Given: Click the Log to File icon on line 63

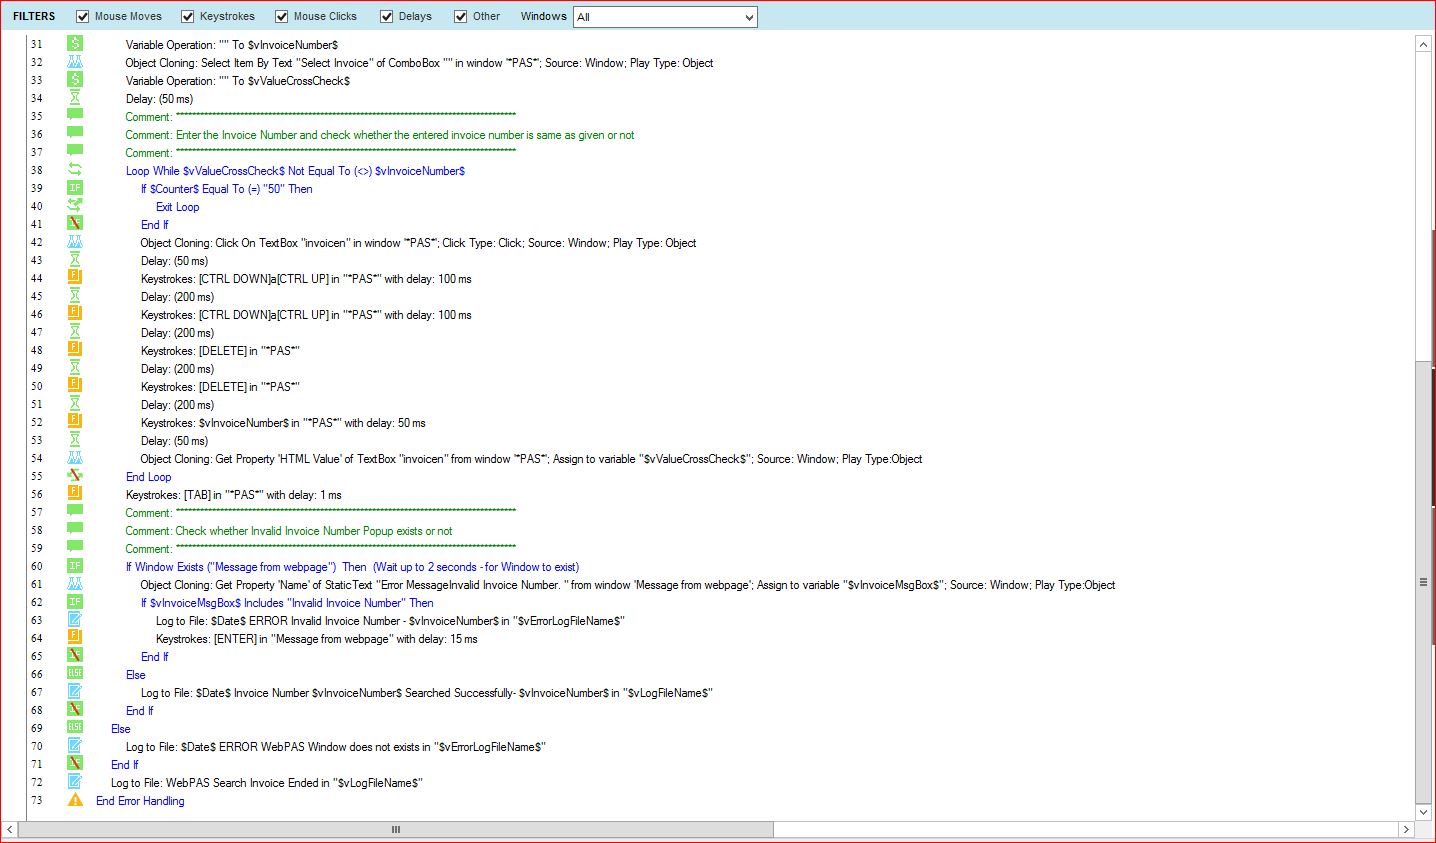Looking at the screenshot, I should click(x=75, y=620).
